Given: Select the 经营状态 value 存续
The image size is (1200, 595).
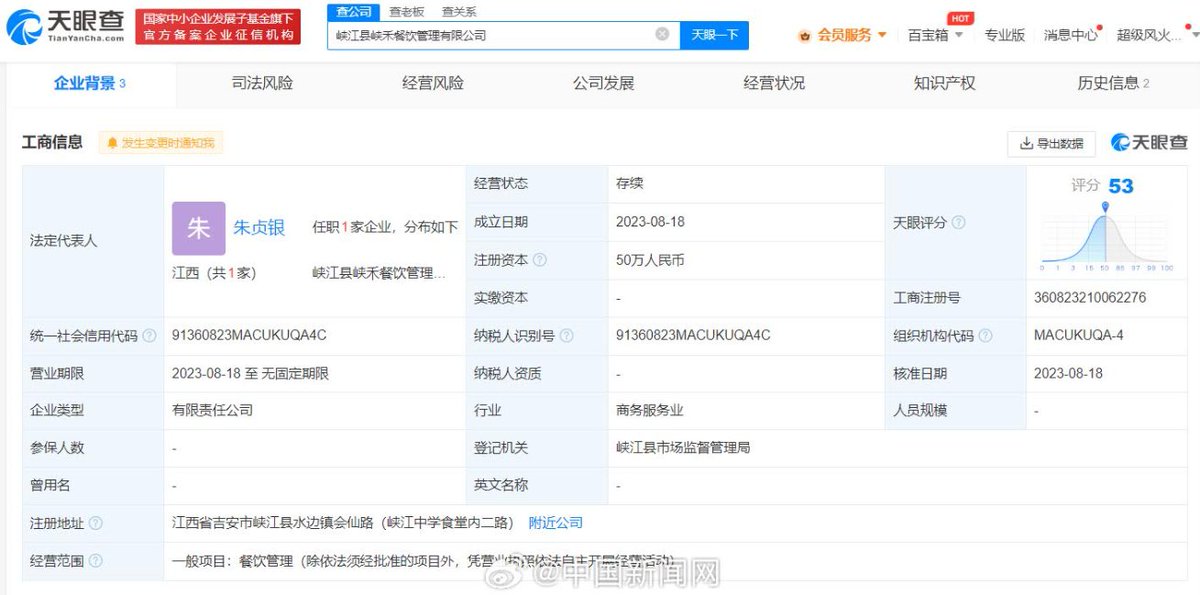Looking at the screenshot, I should pos(630,184).
